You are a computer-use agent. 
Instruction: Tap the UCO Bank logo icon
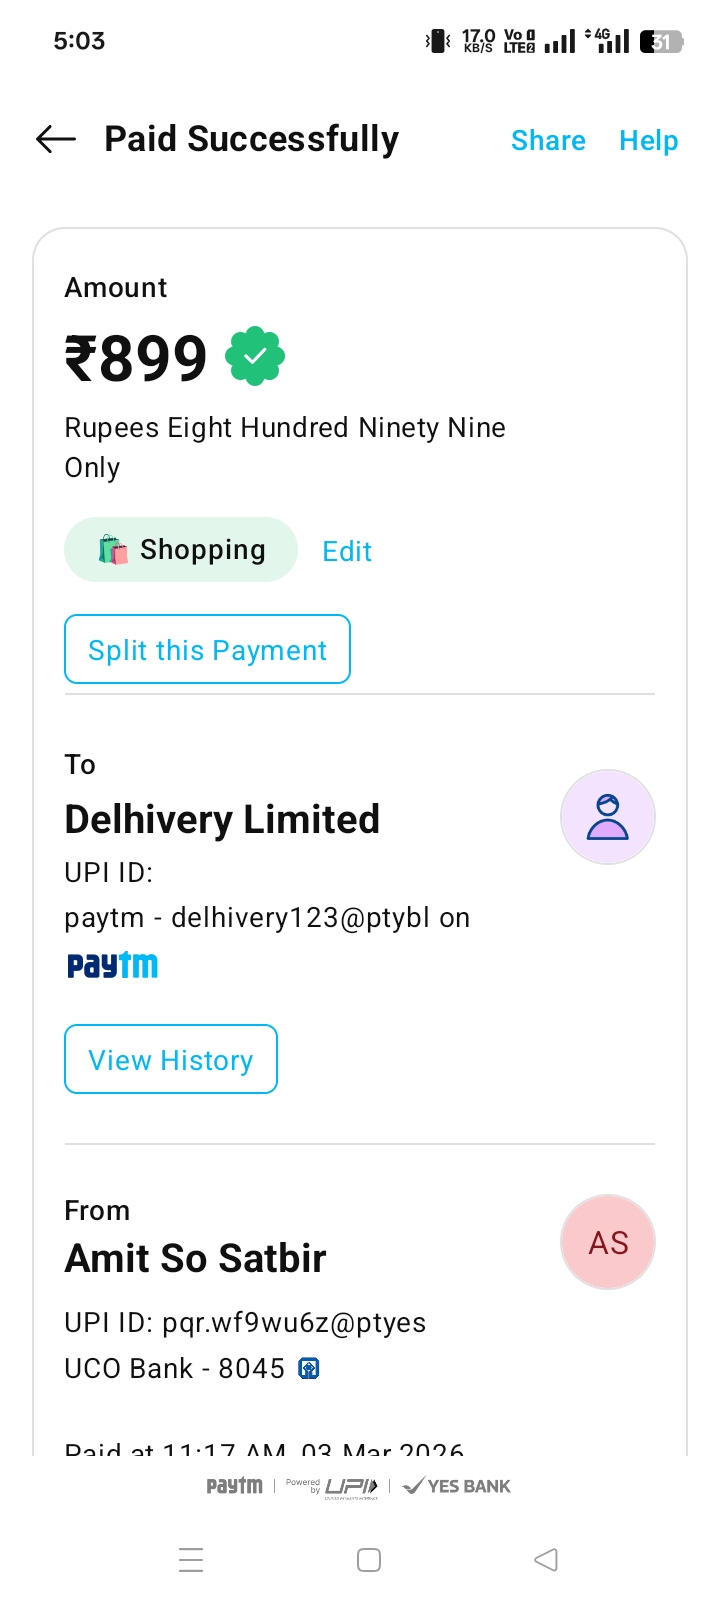coord(310,1369)
